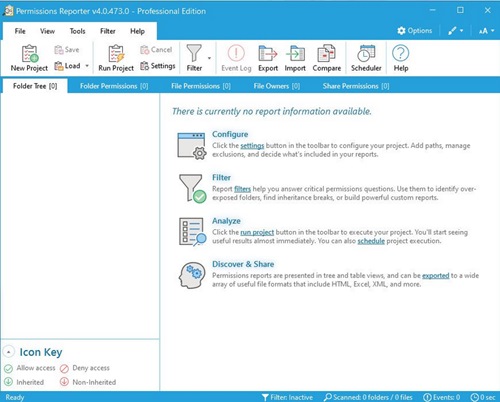Follow the settings link under Configure

(252, 146)
